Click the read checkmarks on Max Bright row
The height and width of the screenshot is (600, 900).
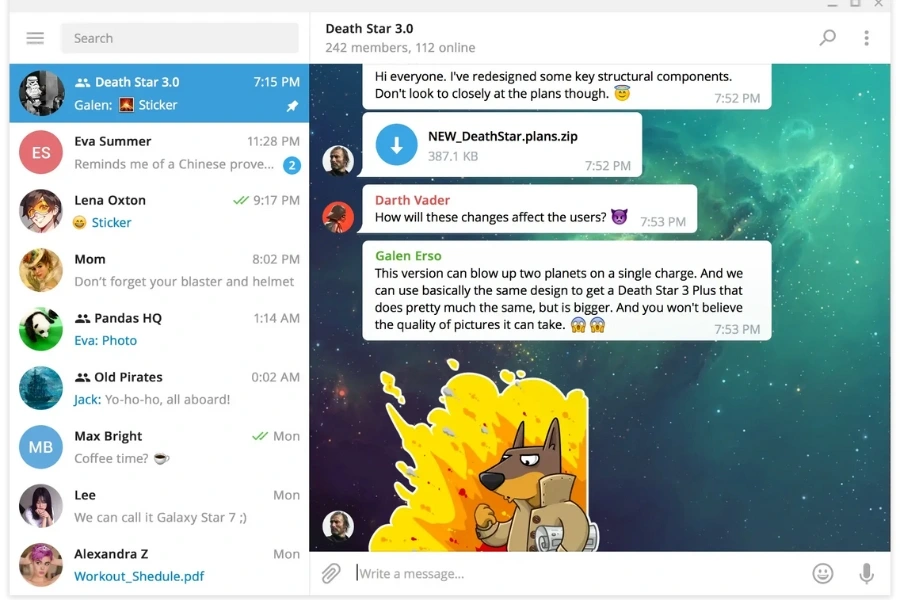(x=259, y=436)
